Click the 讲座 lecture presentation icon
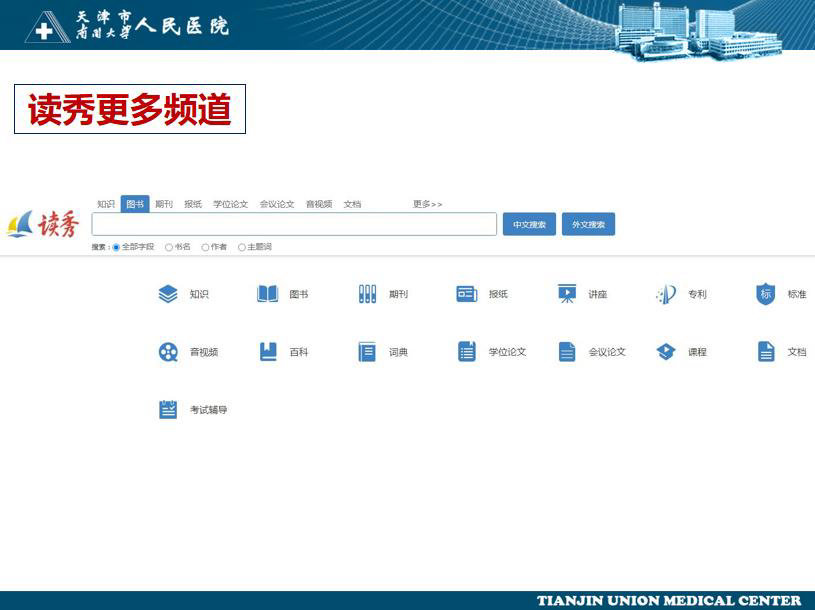This screenshot has height=610, width=815. (567, 294)
